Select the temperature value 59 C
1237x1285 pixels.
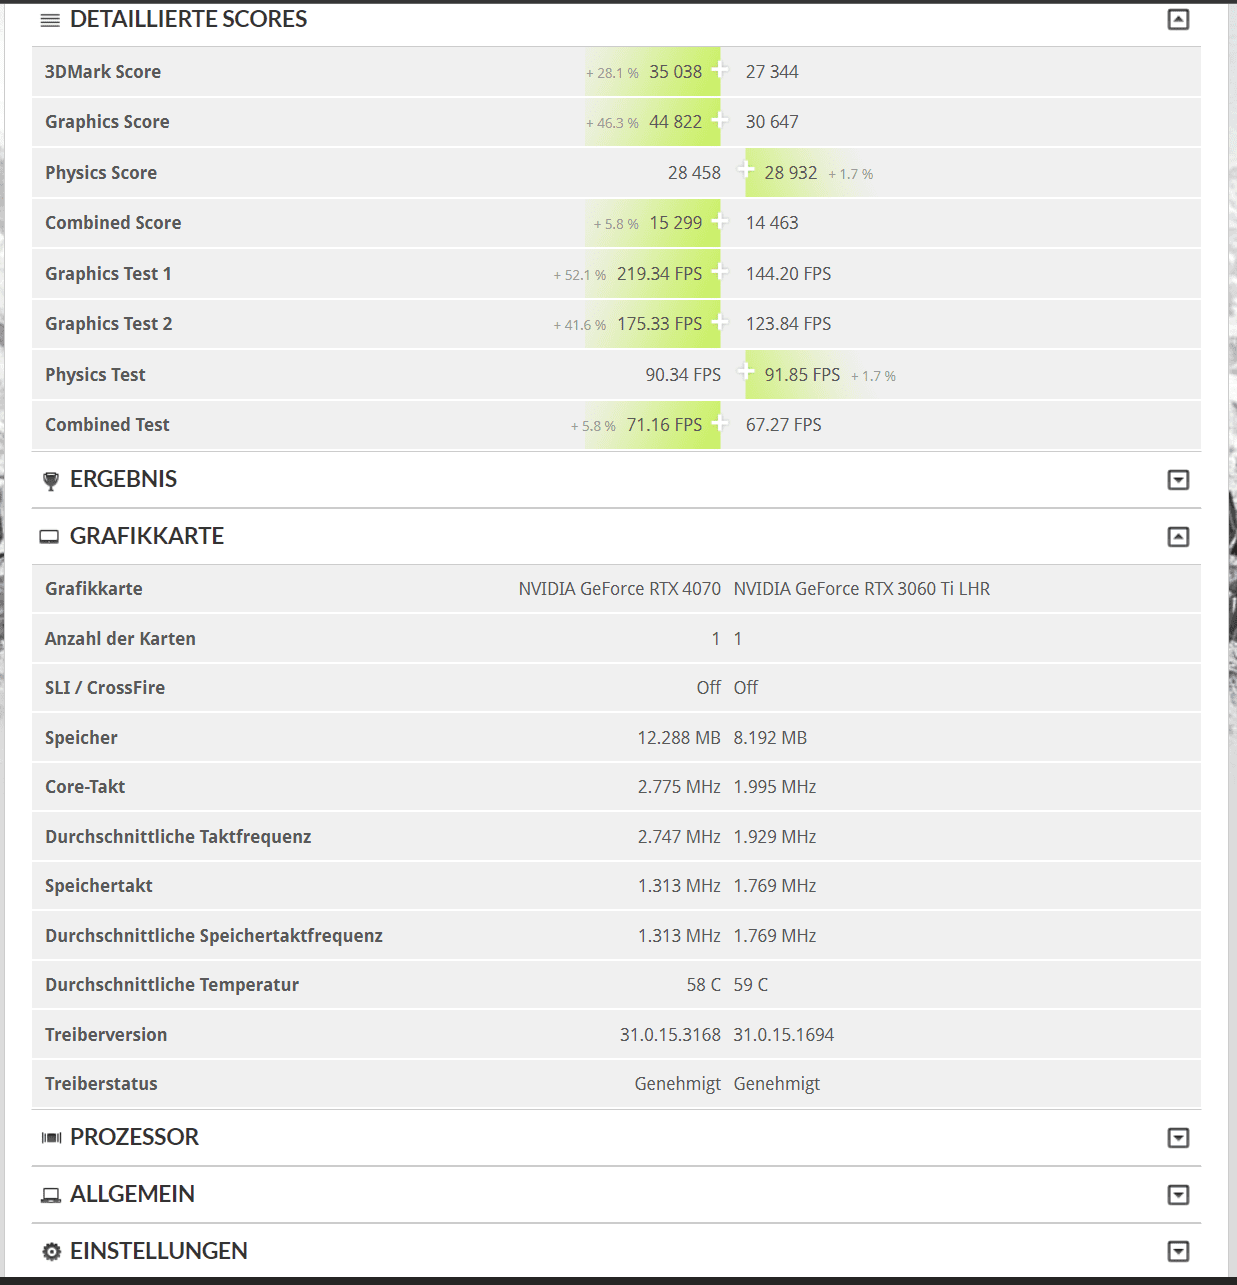[751, 985]
